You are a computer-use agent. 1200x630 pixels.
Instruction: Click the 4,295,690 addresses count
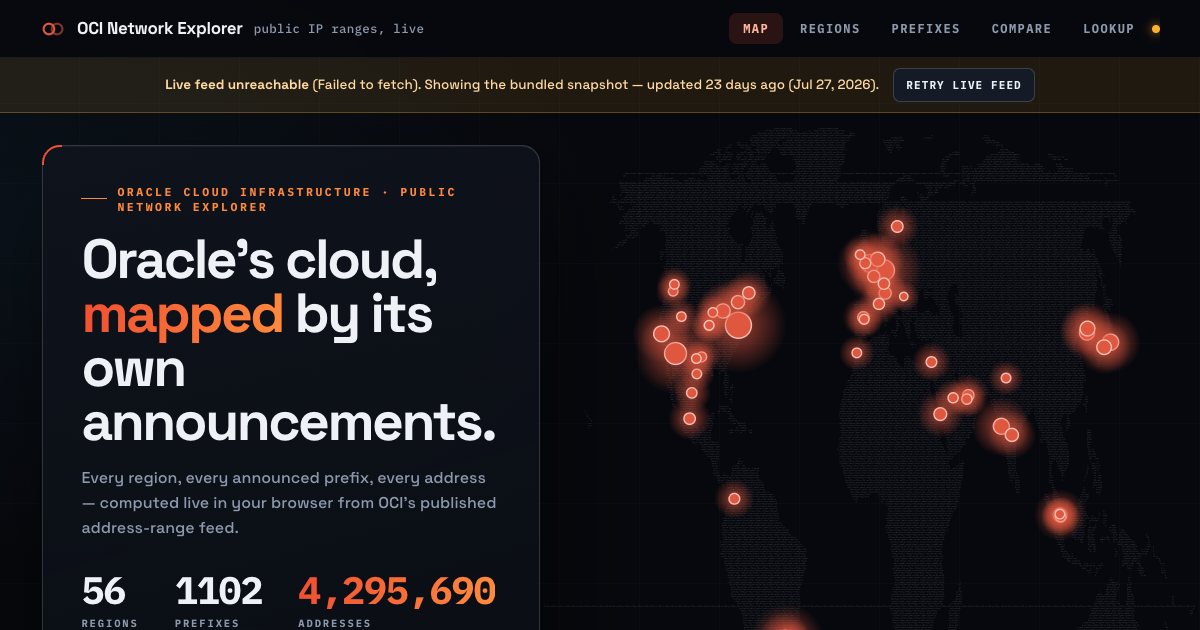[396, 591]
